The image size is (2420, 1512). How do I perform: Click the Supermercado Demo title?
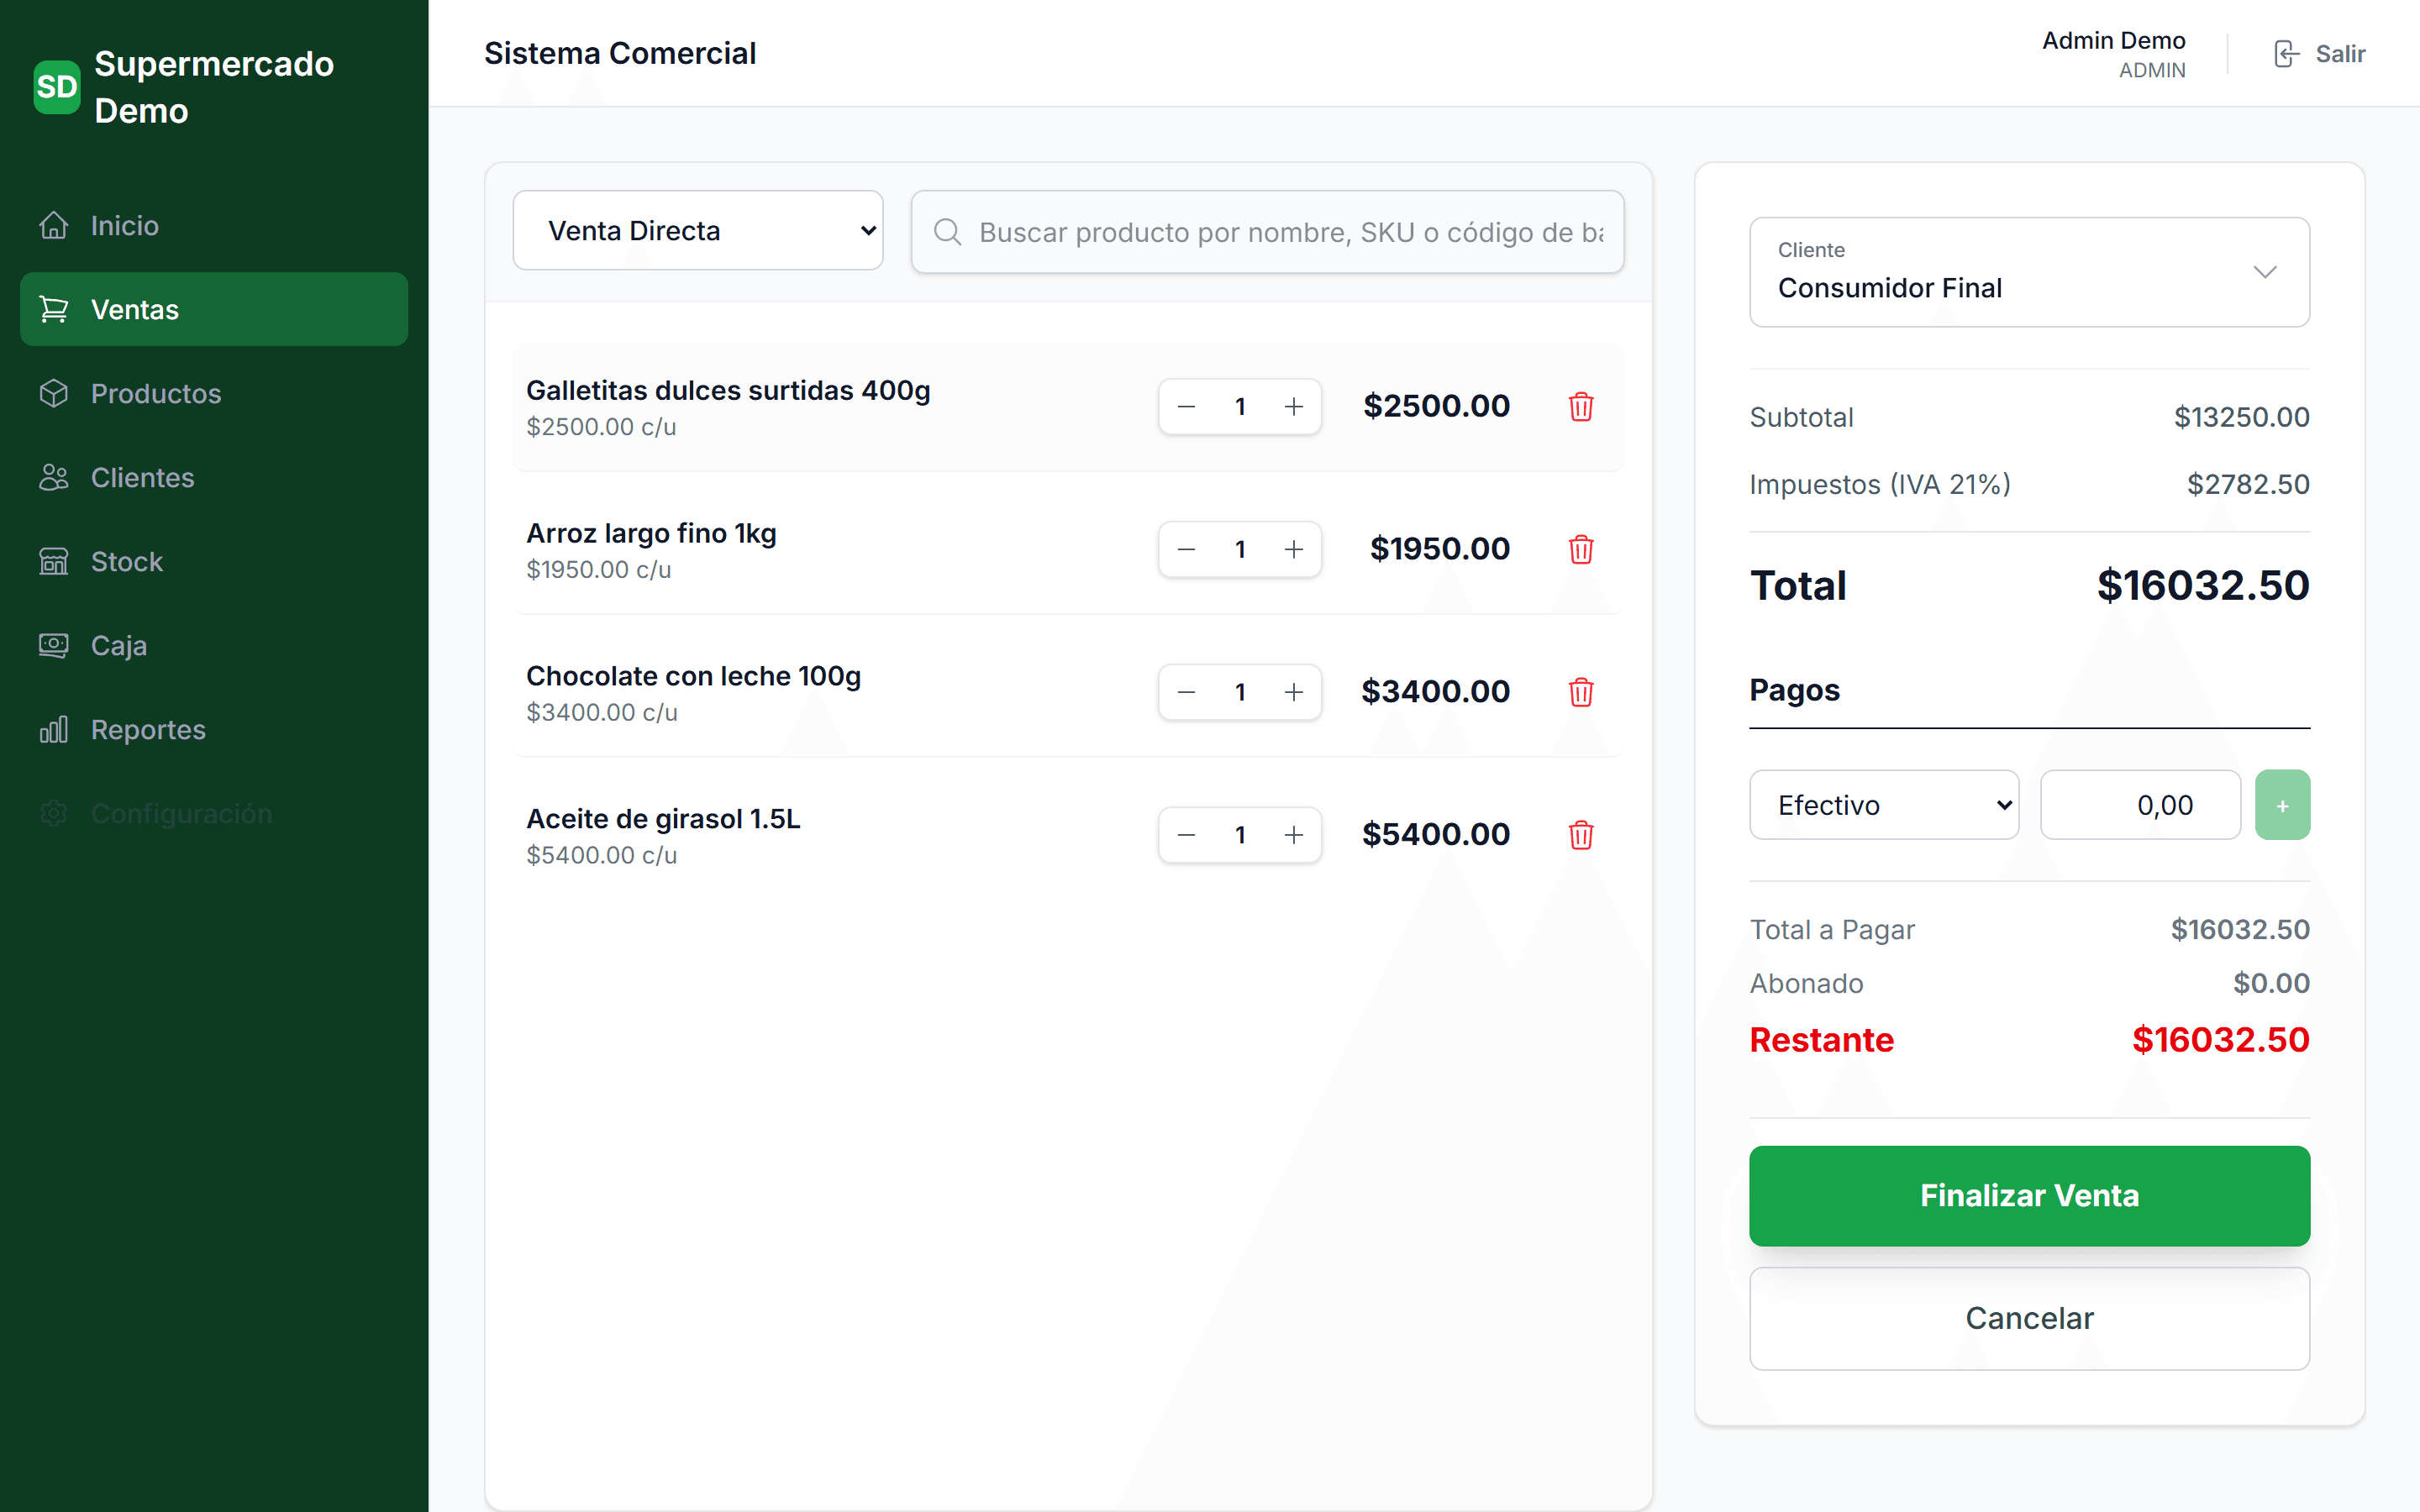pos(214,87)
